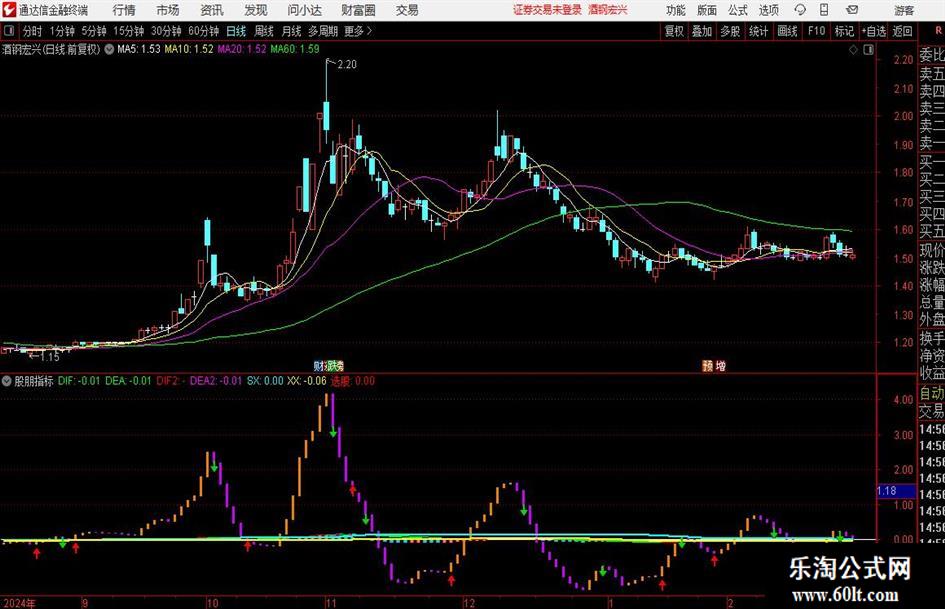Click the 酒钢宏兴(日线 前复权) chart title
The height and width of the screenshot is (609, 945).
(51, 49)
